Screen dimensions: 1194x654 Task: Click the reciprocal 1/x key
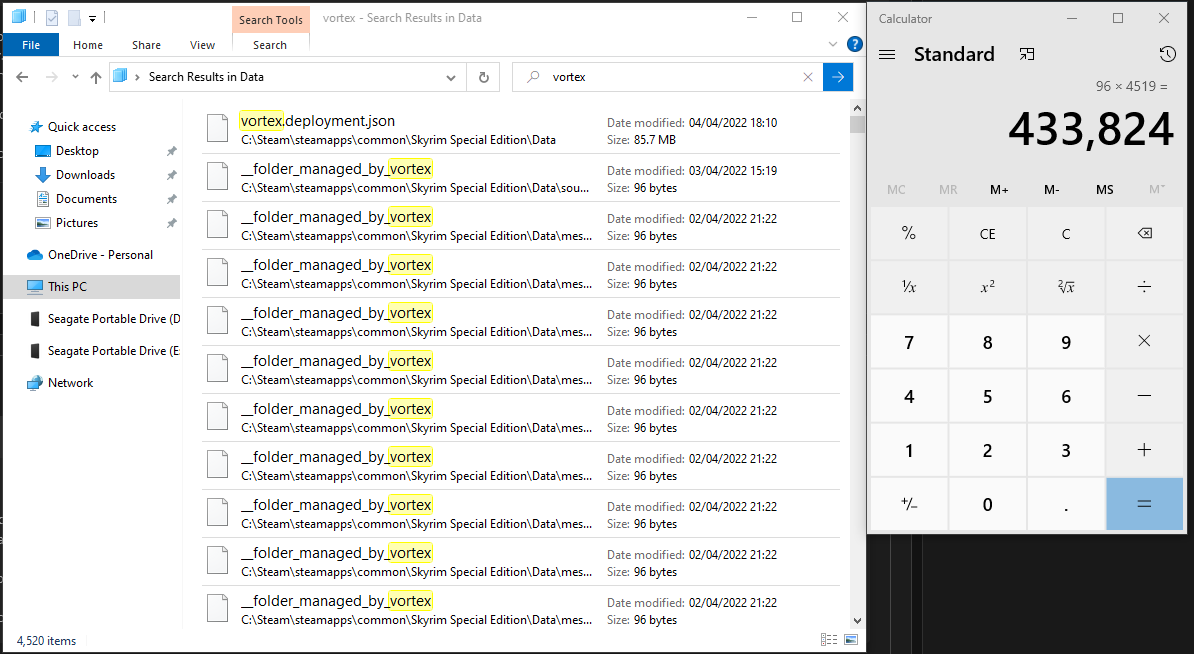pyautogui.click(x=908, y=287)
